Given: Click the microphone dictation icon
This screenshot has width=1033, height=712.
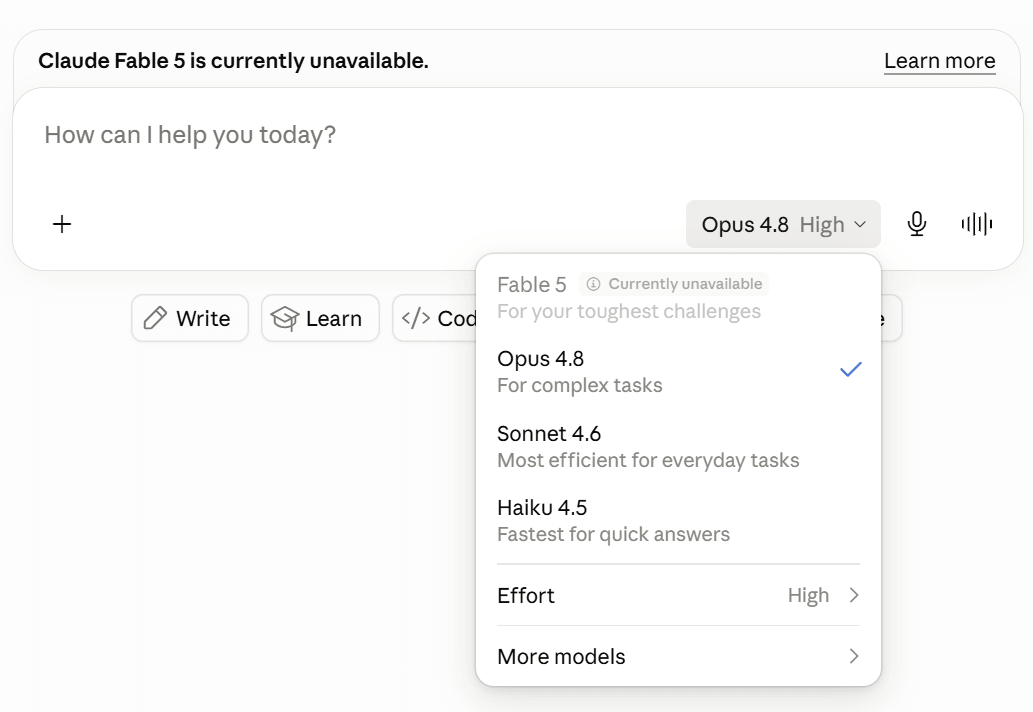Looking at the screenshot, I should (x=916, y=224).
